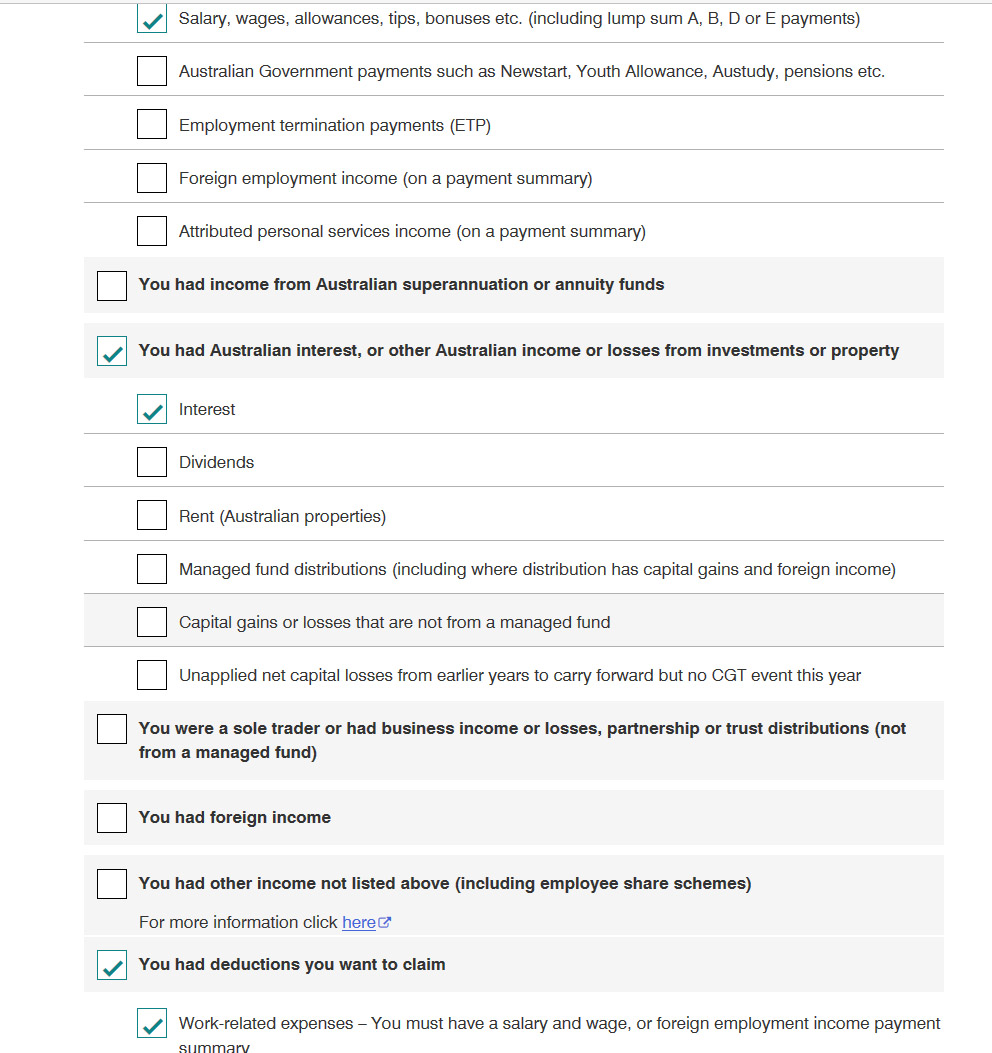Uncheck Australian interest or investment income

pos(112,351)
